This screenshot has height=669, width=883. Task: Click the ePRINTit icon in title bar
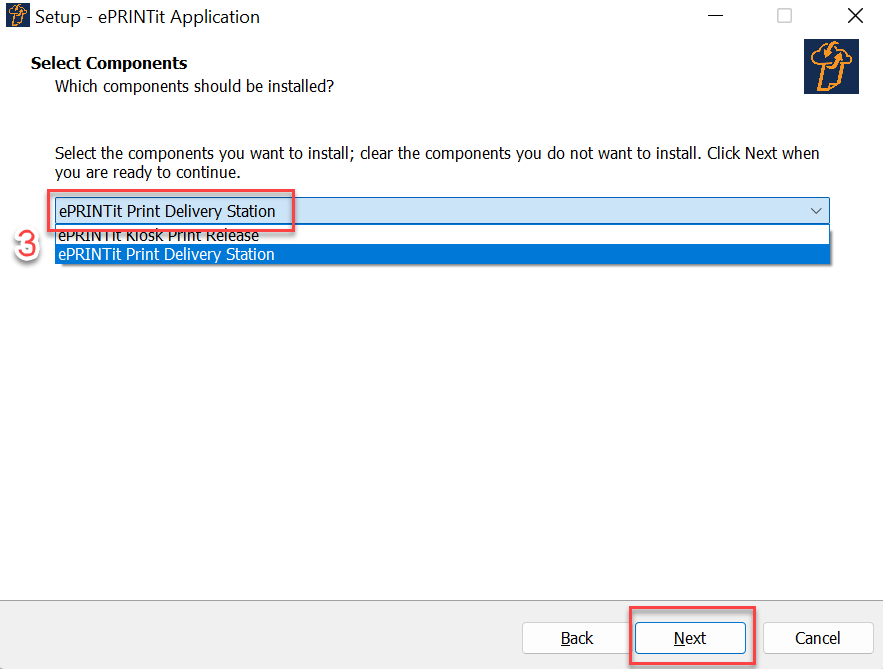click(x=19, y=16)
